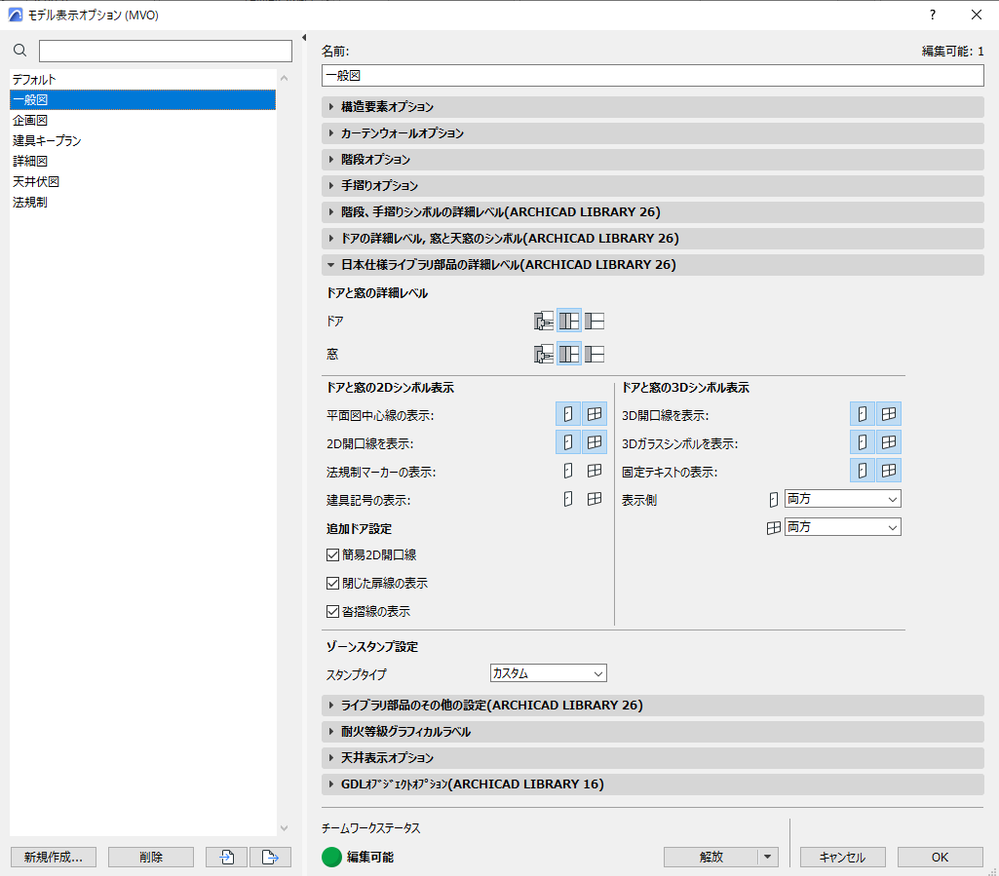Click the 削除 button
999x876 pixels.
tap(151, 858)
